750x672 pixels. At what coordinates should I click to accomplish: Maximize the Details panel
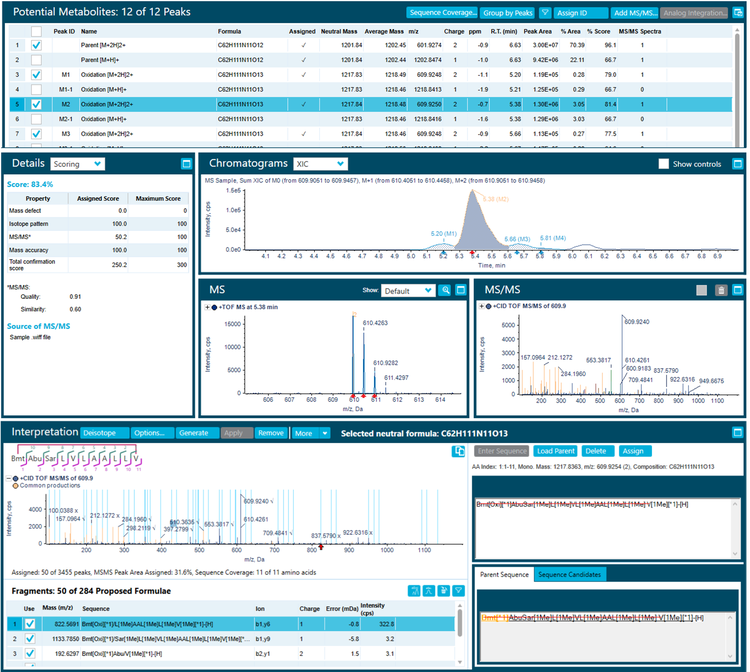186,163
